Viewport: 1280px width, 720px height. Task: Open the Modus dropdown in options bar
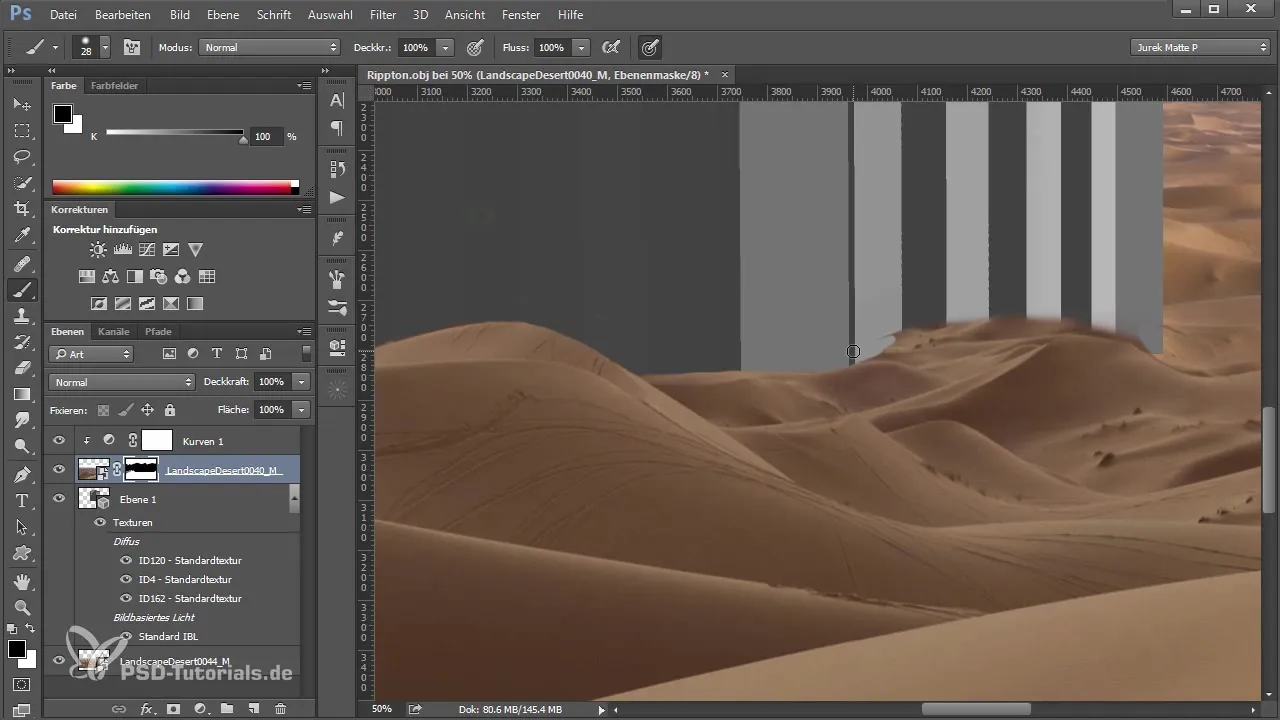pos(269,47)
